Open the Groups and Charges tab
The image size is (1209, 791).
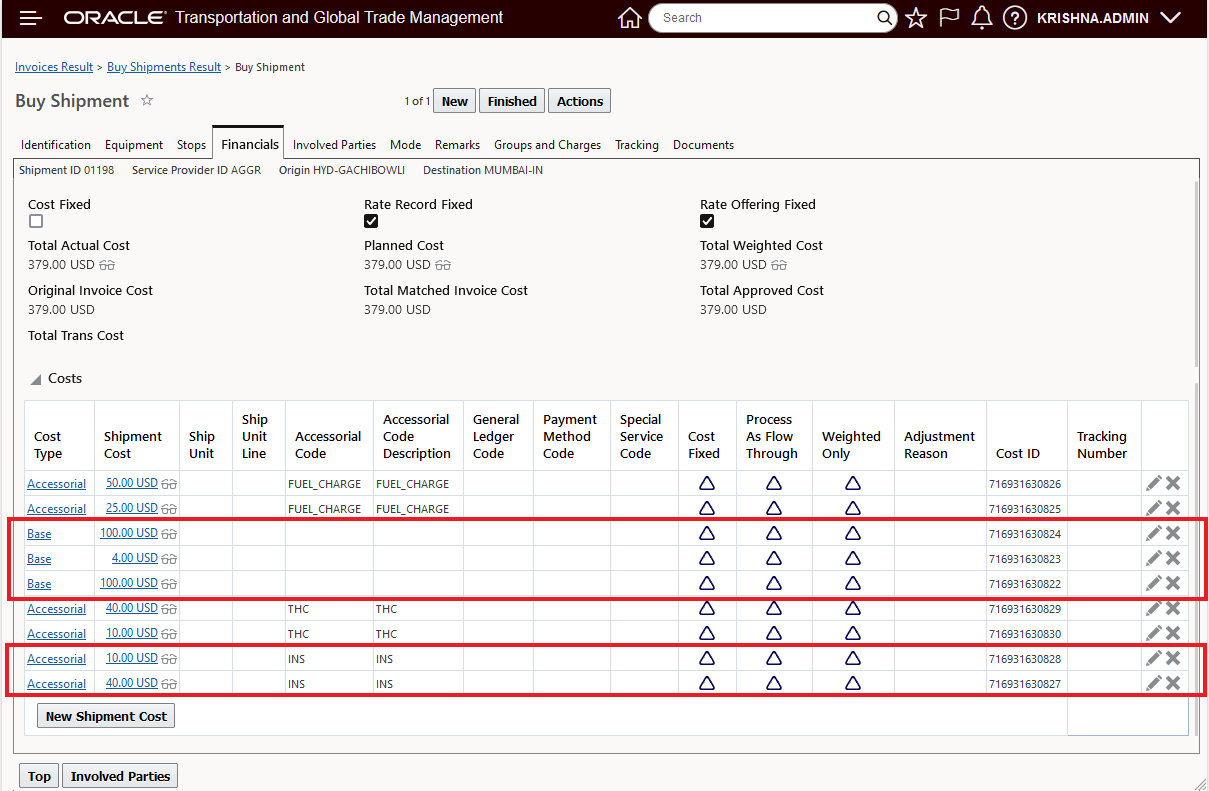pyautogui.click(x=547, y=145)
